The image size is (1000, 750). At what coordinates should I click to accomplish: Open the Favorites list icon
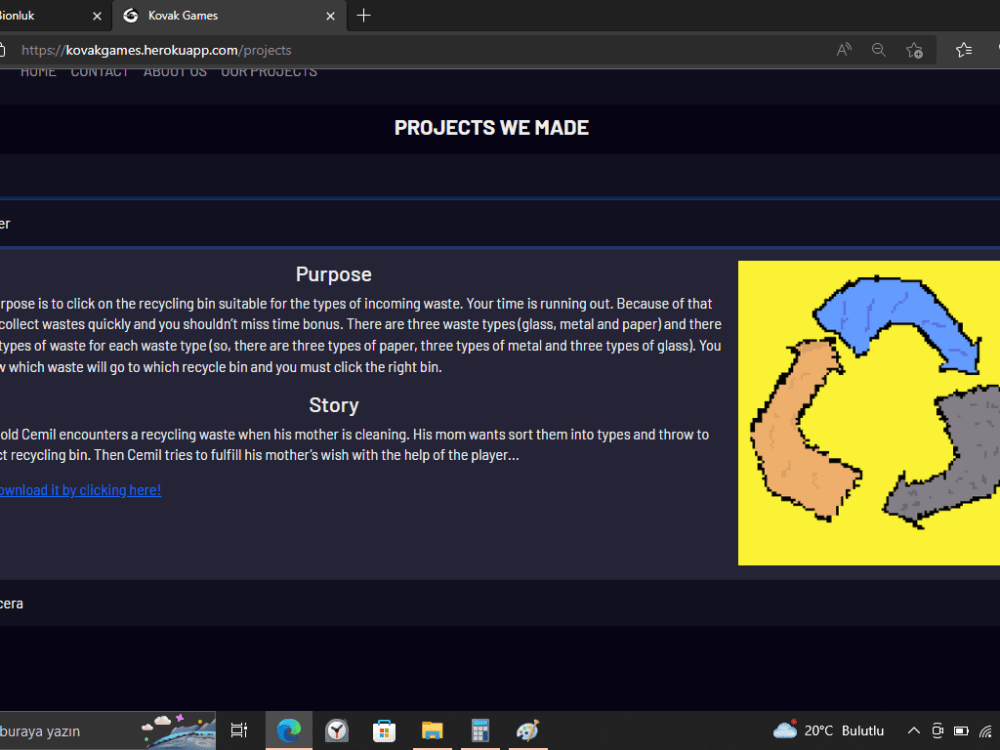(x=964, y=50)
